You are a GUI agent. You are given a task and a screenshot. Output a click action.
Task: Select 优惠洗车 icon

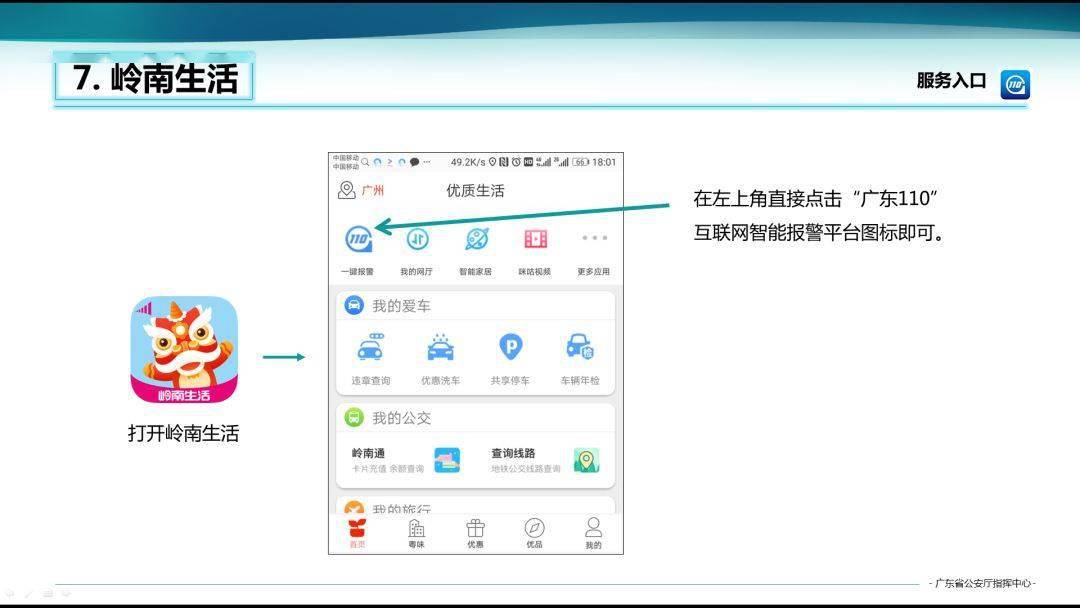pyautogui.click(x=441, y=348)
